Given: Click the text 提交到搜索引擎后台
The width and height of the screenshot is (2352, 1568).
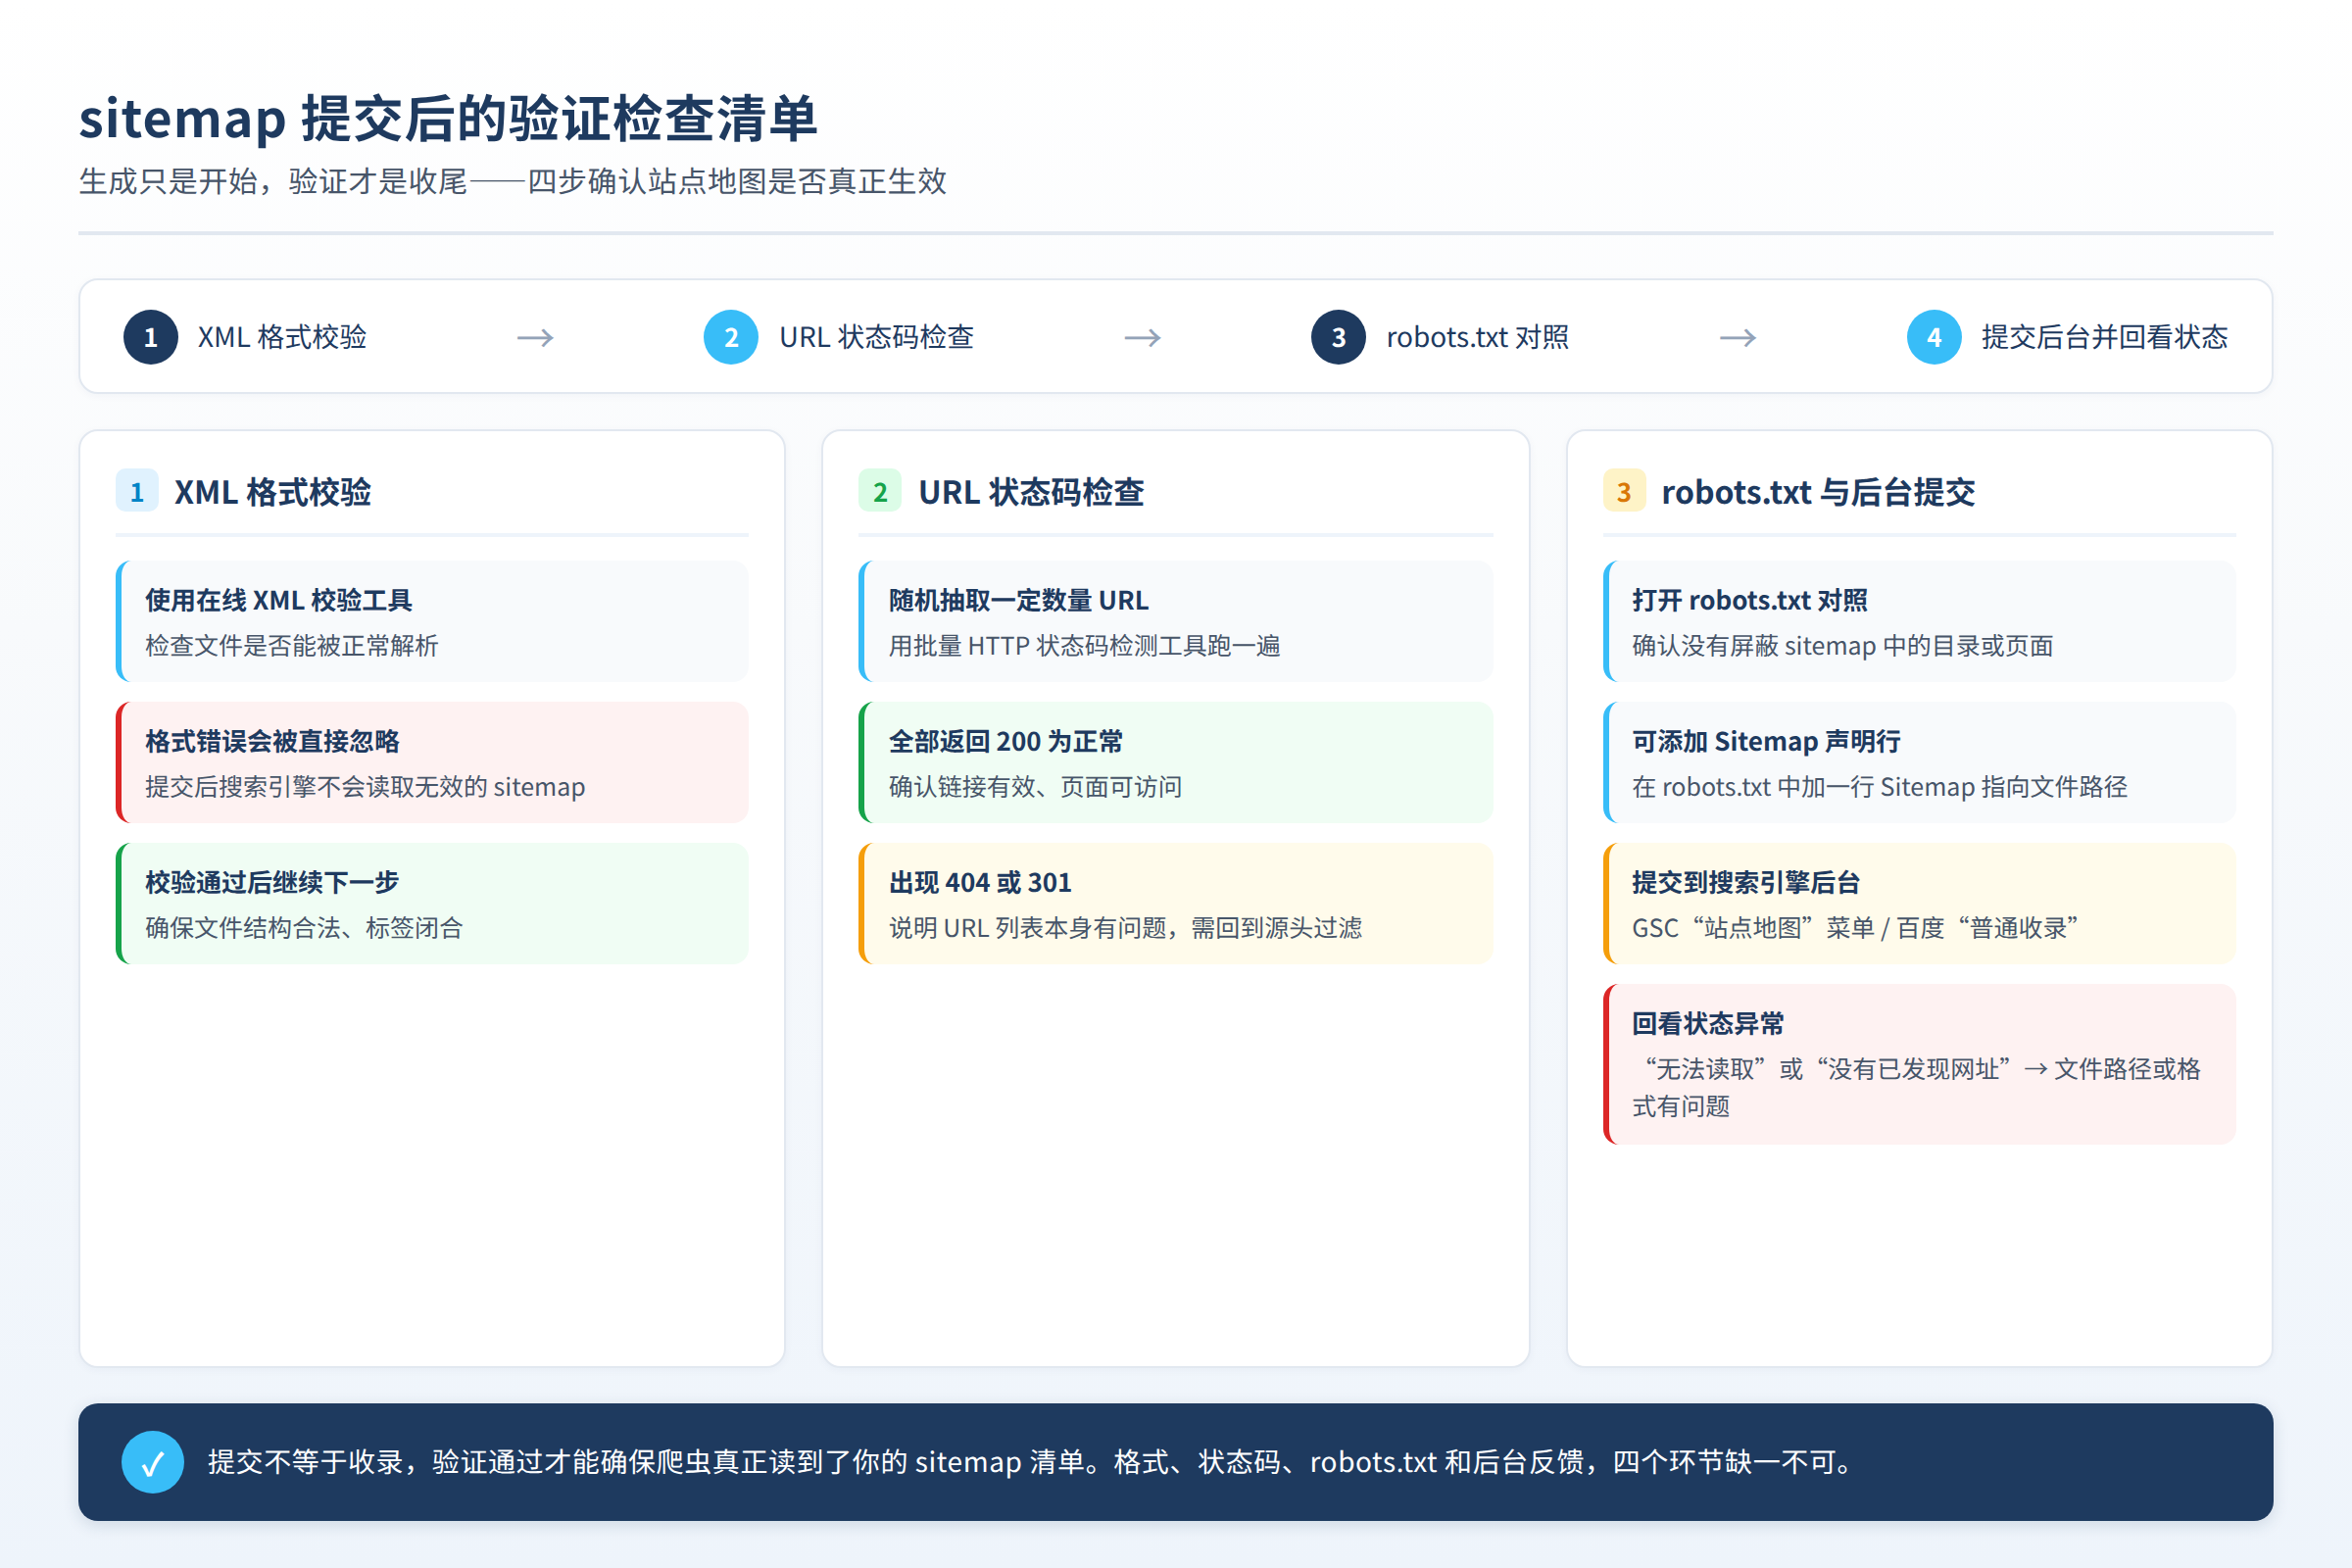Looking at the screenshot, I should click(1746, 882).
